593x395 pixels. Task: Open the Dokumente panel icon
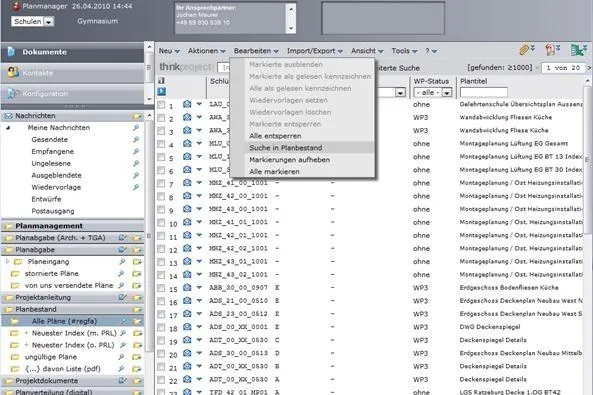click(11, 52)
